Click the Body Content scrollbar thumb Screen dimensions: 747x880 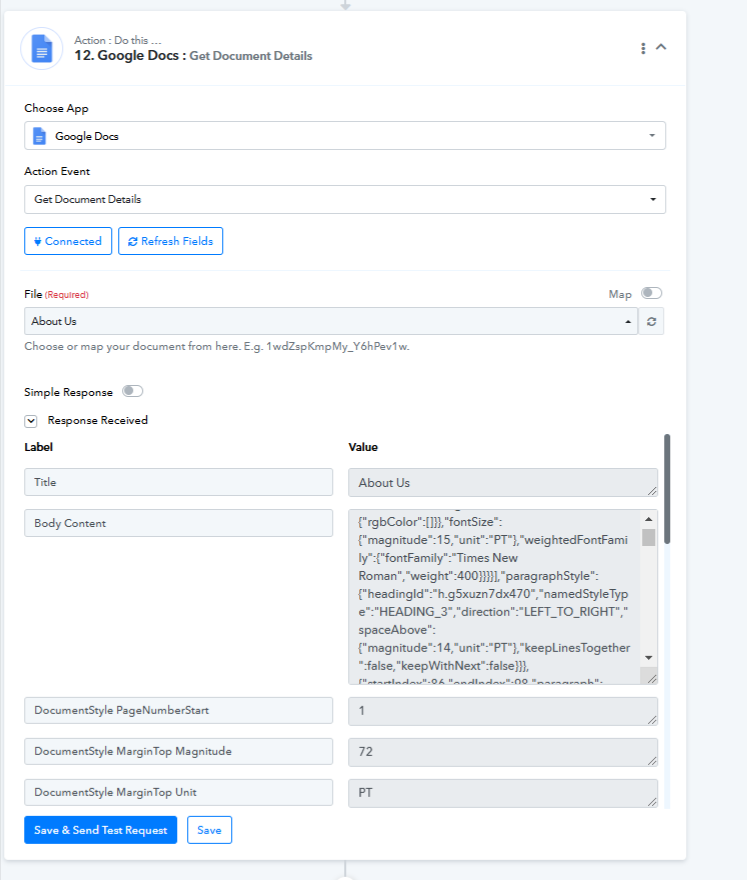coord(649,537)
